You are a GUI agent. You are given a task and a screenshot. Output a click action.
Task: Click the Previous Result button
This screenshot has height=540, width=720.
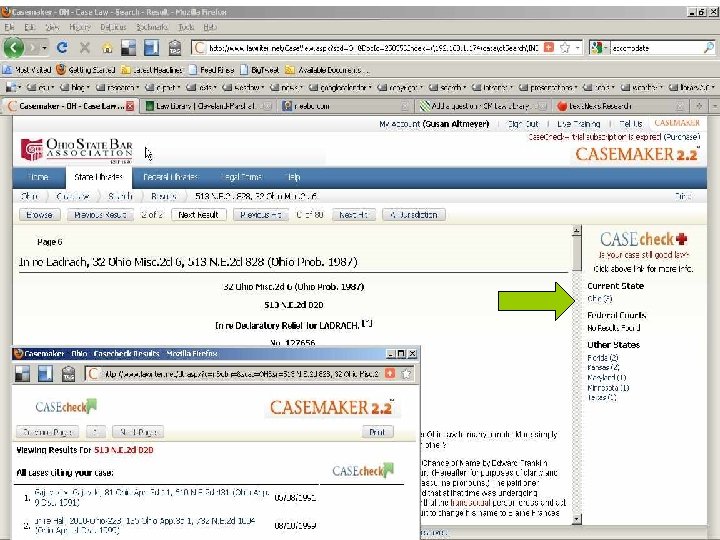[100, 214]
